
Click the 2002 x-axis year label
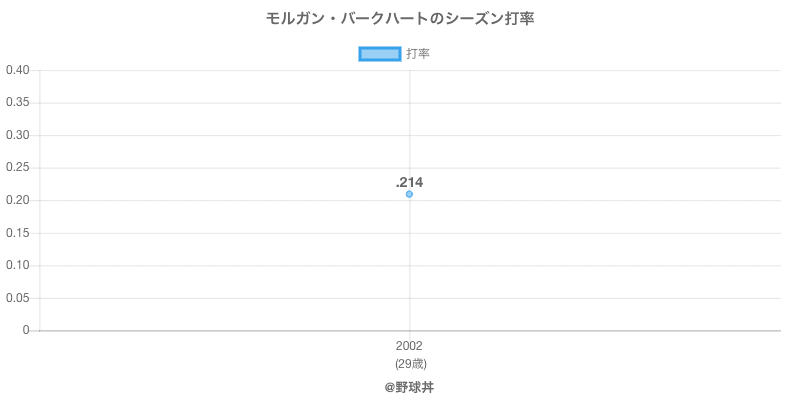pos(410,346)
